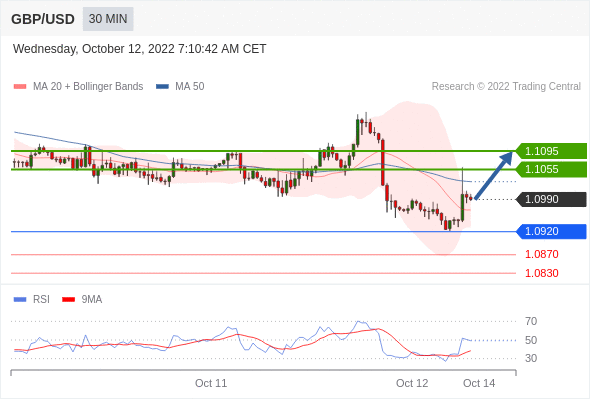Image resolution: width=590 pixels, height=400 pixels.
Task: Click the 30 MIN timeframe button
Action: tap(108, 19)
